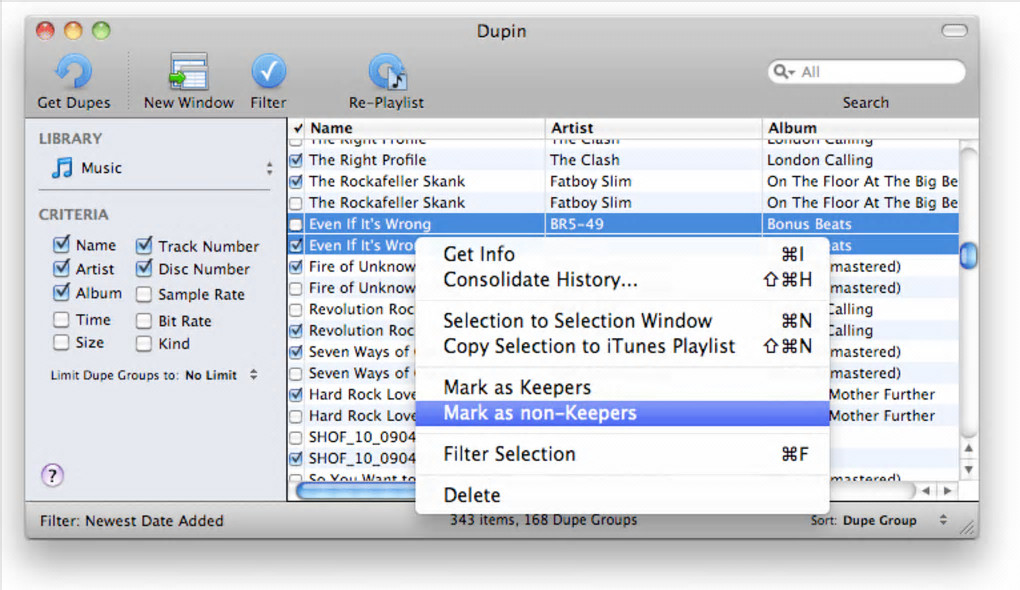
Task: Click the horizontal scrollbar blue thumb
Action: 356,490
